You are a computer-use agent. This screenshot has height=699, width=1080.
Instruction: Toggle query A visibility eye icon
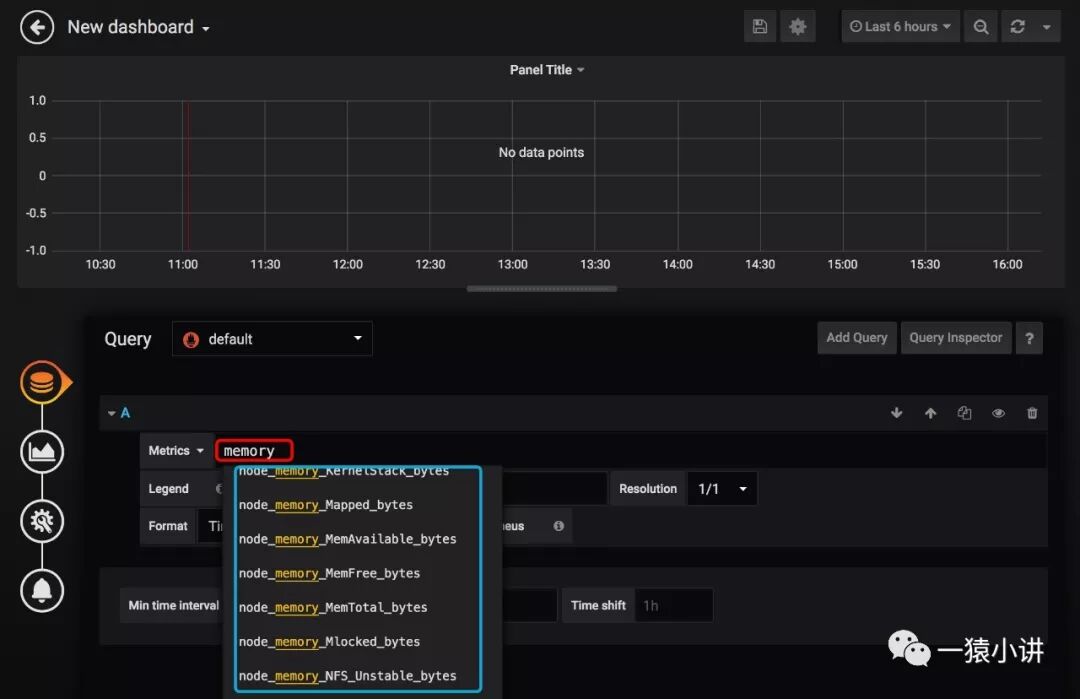[x=998, y=413]
